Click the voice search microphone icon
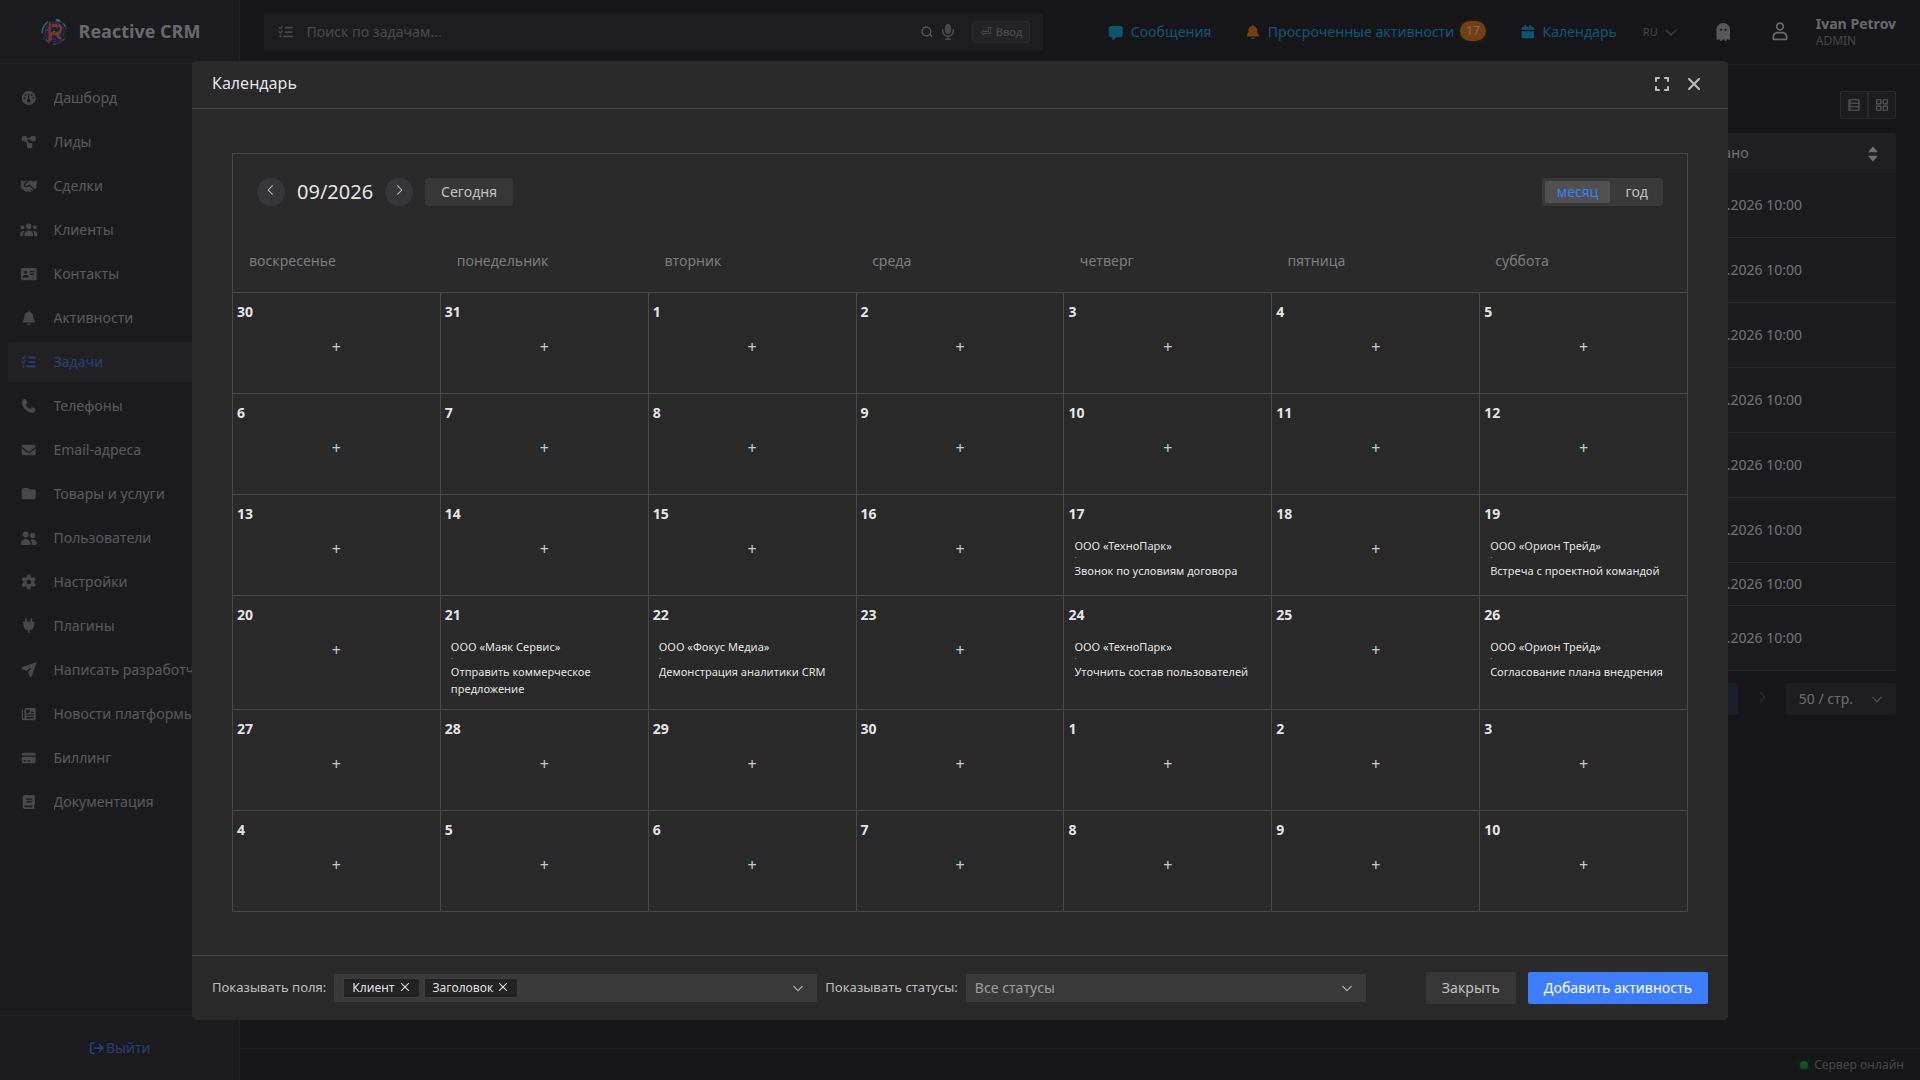The image size is (1920, 1080). click(948, 32)
